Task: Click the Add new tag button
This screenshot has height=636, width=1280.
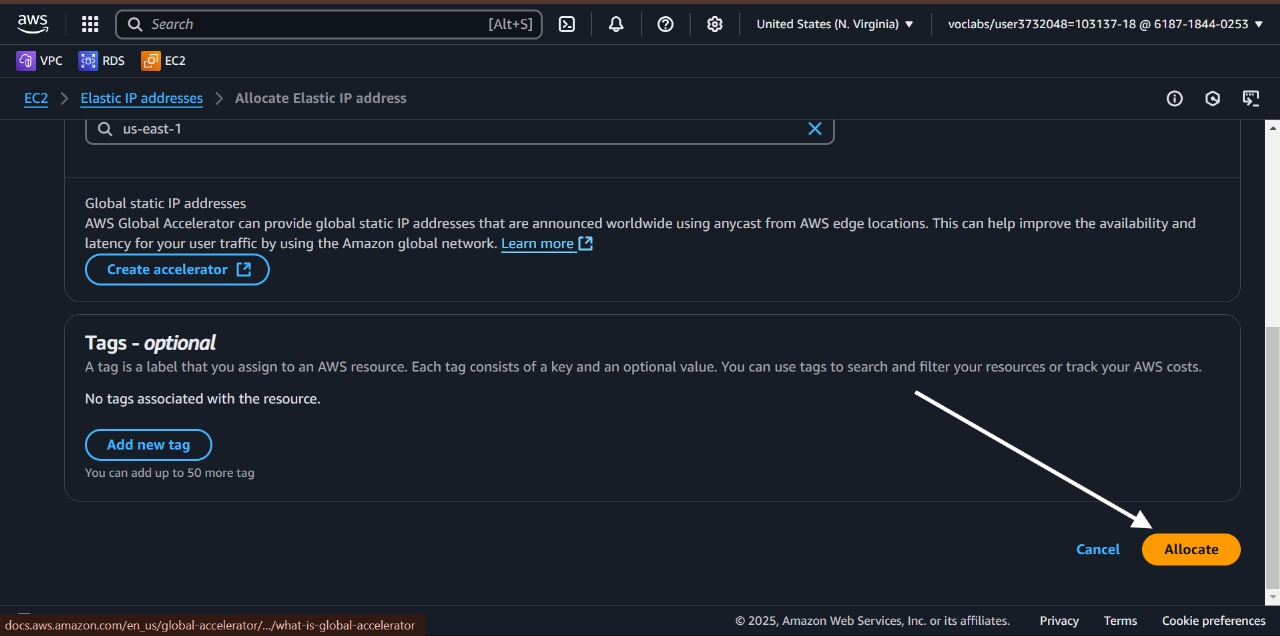Action: coord(148,445)
